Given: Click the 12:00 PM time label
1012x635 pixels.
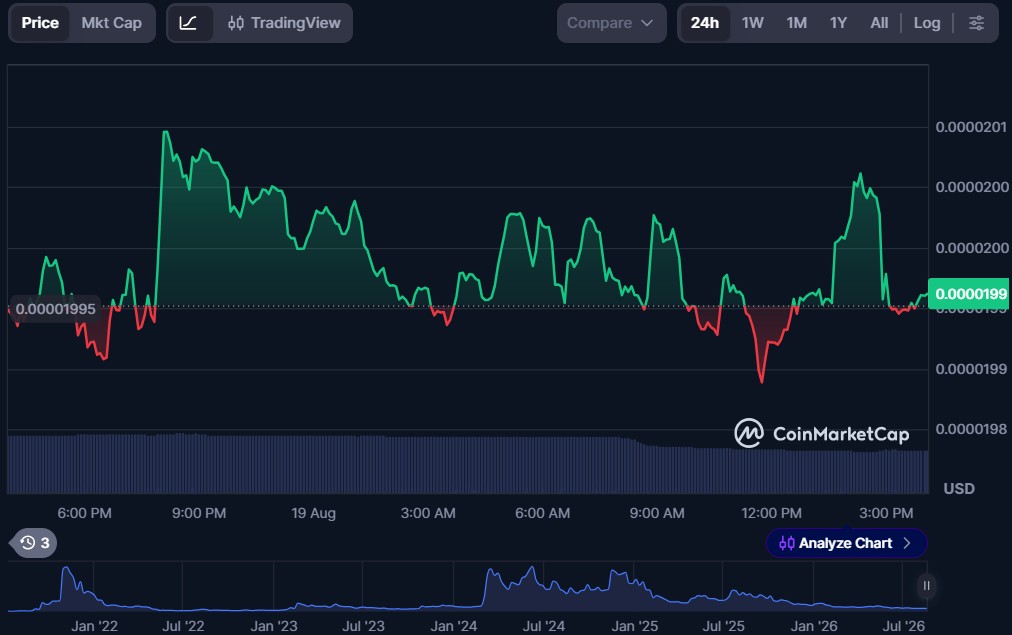Looking at the screenshot, I should click(771, 513).
